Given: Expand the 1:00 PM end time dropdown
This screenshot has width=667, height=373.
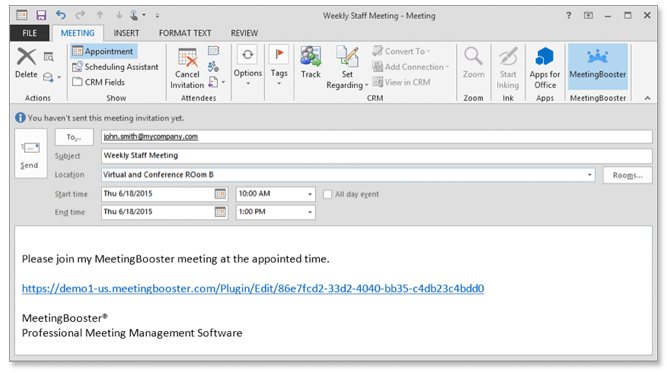Looking at the screenshot, I should click(310, 212).
